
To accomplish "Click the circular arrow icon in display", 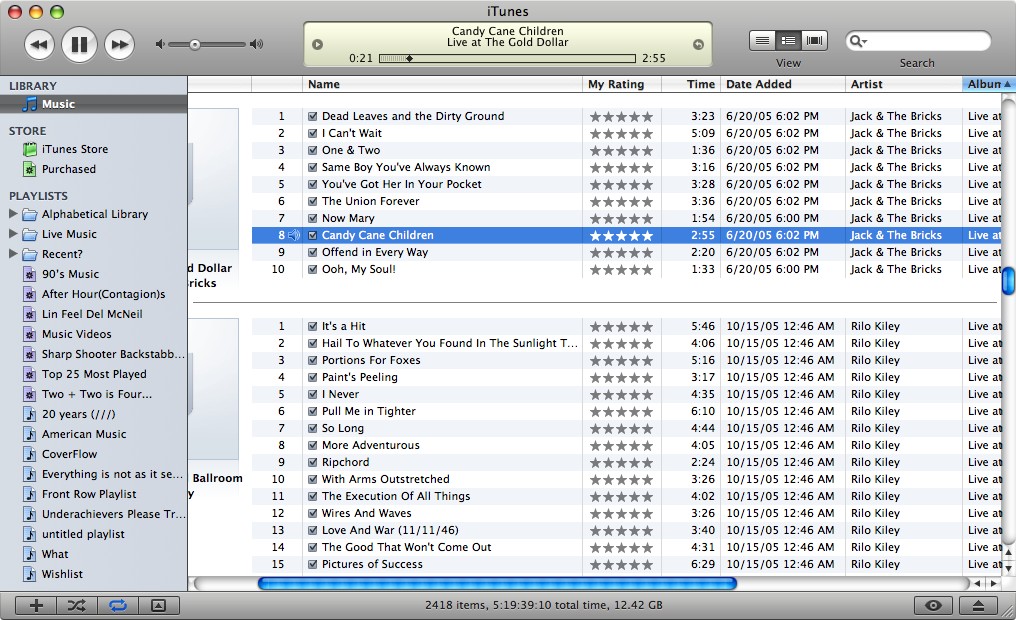I will (x=698, y=45).
